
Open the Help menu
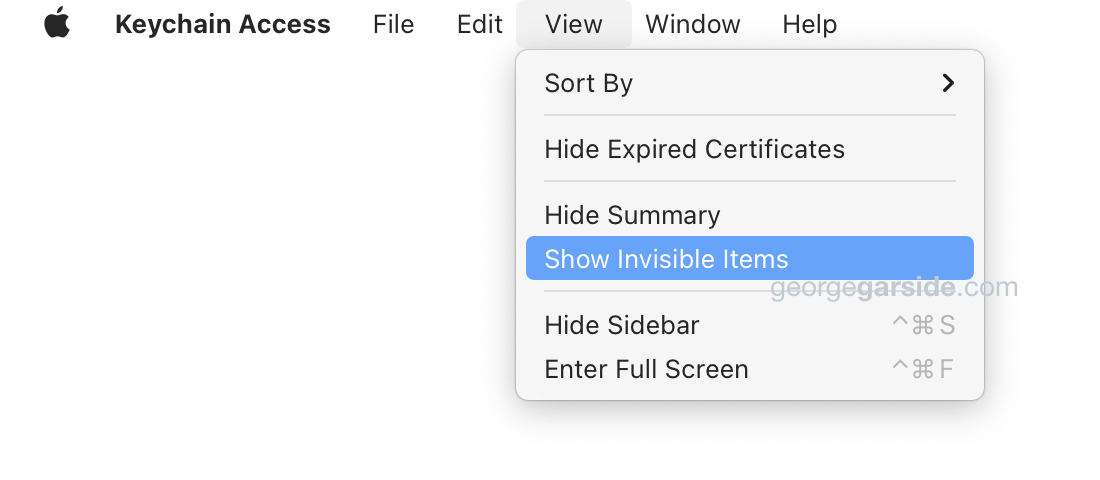point(810,24)
